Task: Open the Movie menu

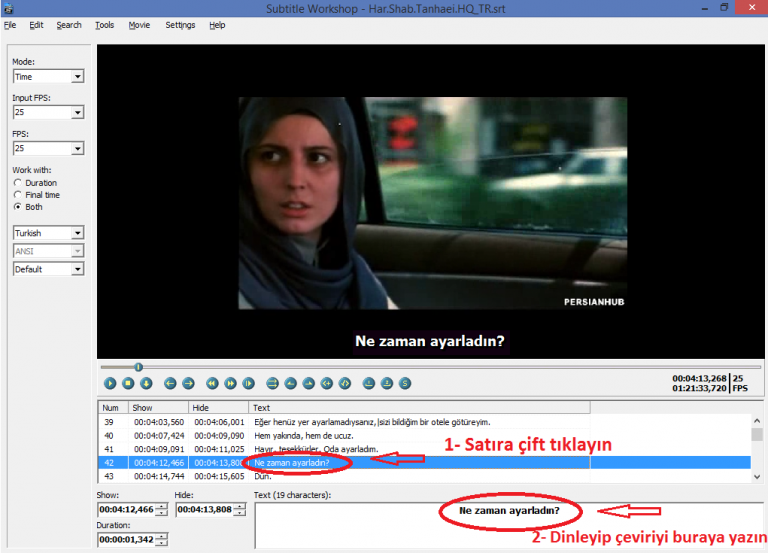Action: click(x=139, y=25)
